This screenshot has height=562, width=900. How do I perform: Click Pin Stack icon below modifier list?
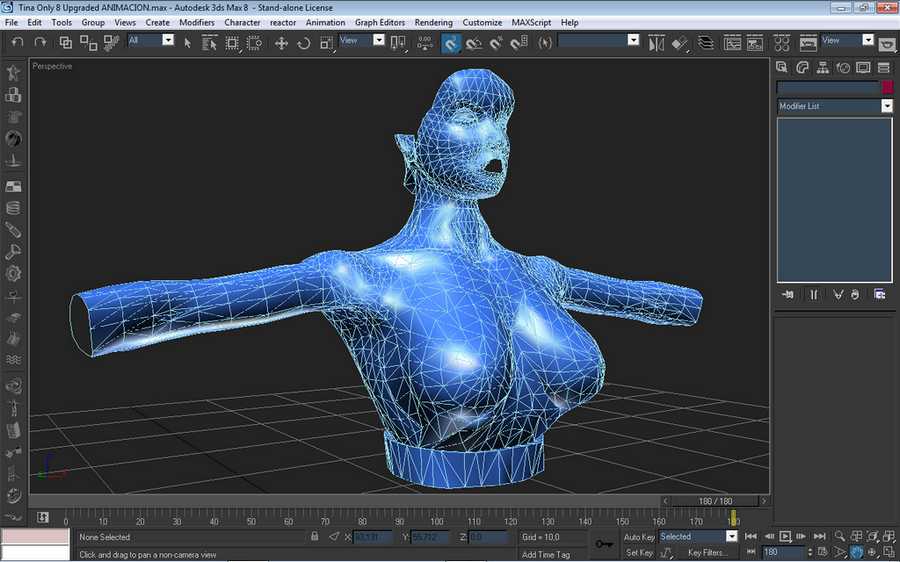(788, 294)
